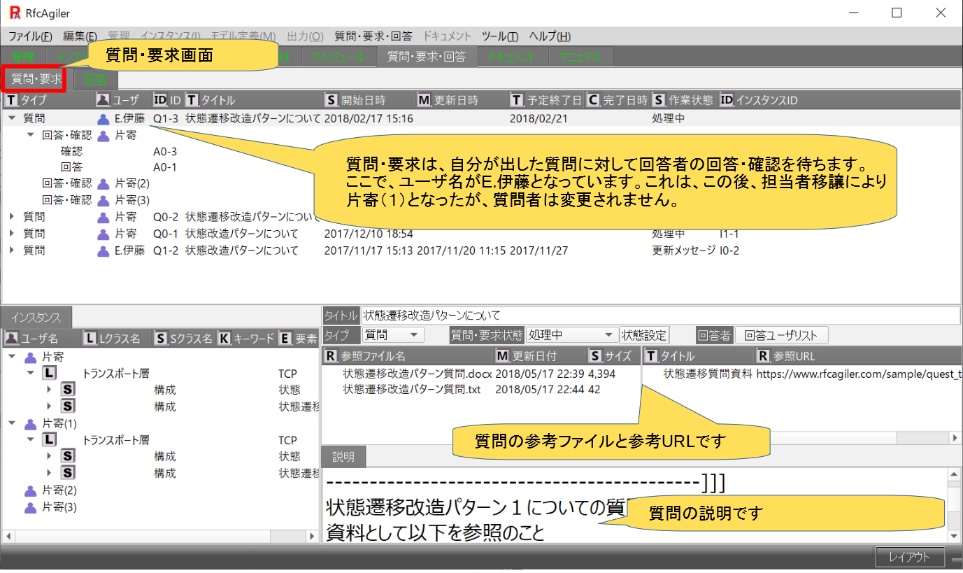Click the 状態設定 button
Screen dimensions: 963x573
[644, 335]
